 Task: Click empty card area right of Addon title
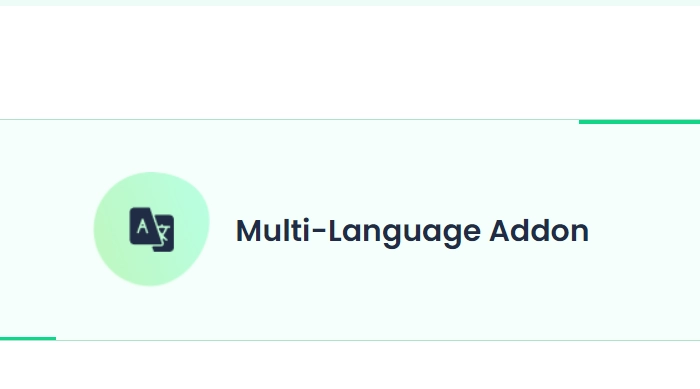(644, 230)
